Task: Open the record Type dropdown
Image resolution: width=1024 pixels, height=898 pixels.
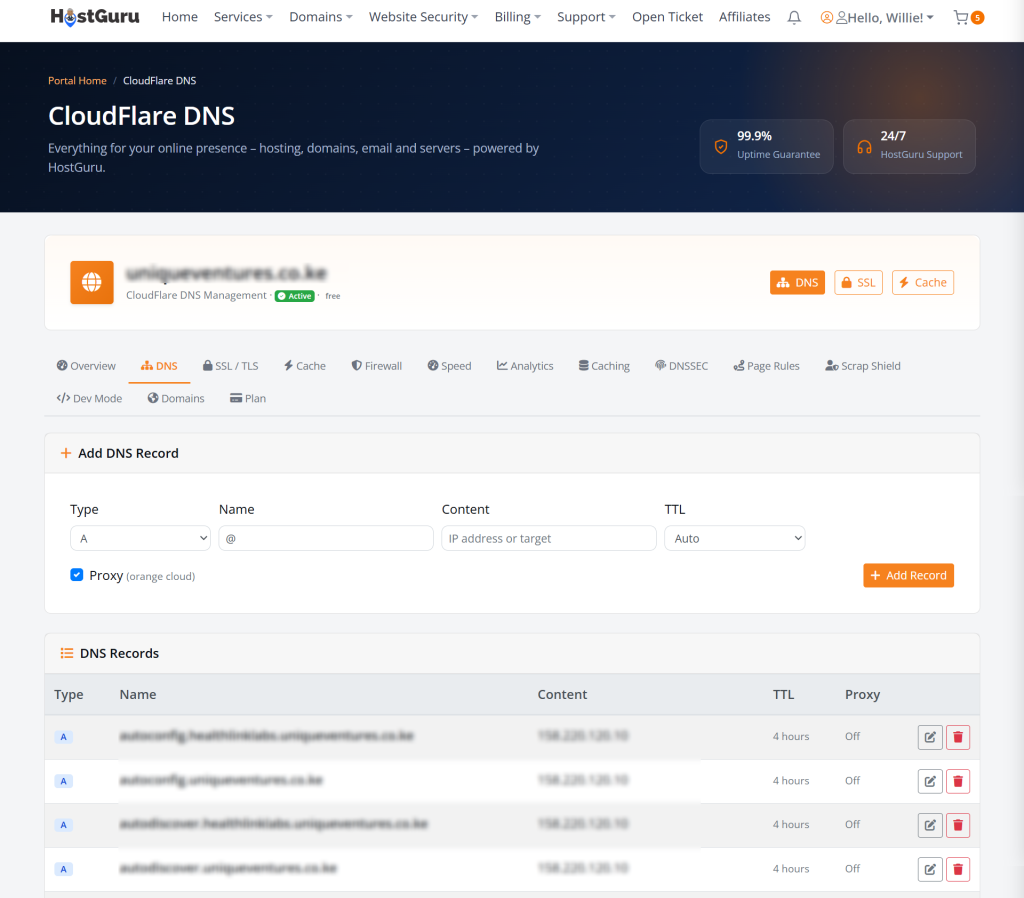Action: tap(140, 538)
